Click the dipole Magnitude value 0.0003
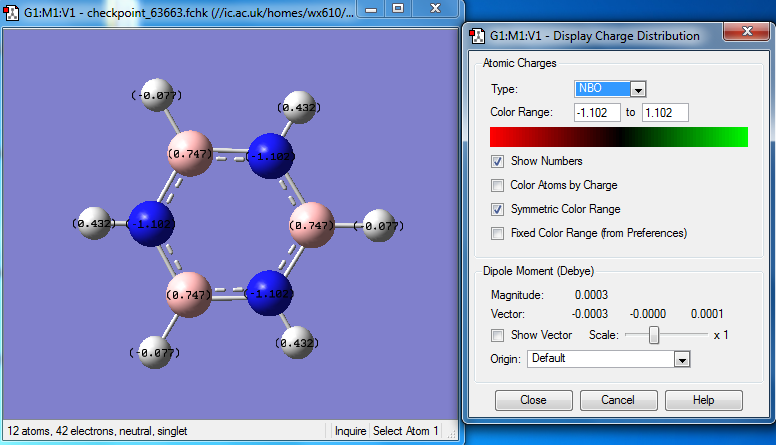The width and height of the screenshot is (776, 445). [591, 296]
